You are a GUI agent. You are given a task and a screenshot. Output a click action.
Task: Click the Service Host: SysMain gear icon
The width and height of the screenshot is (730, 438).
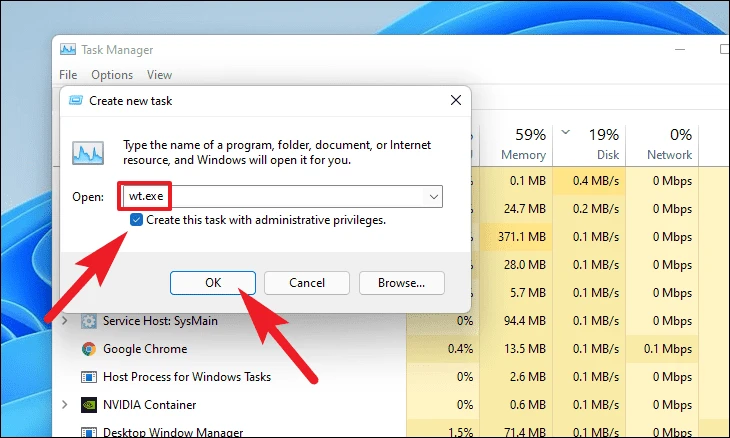89,321
